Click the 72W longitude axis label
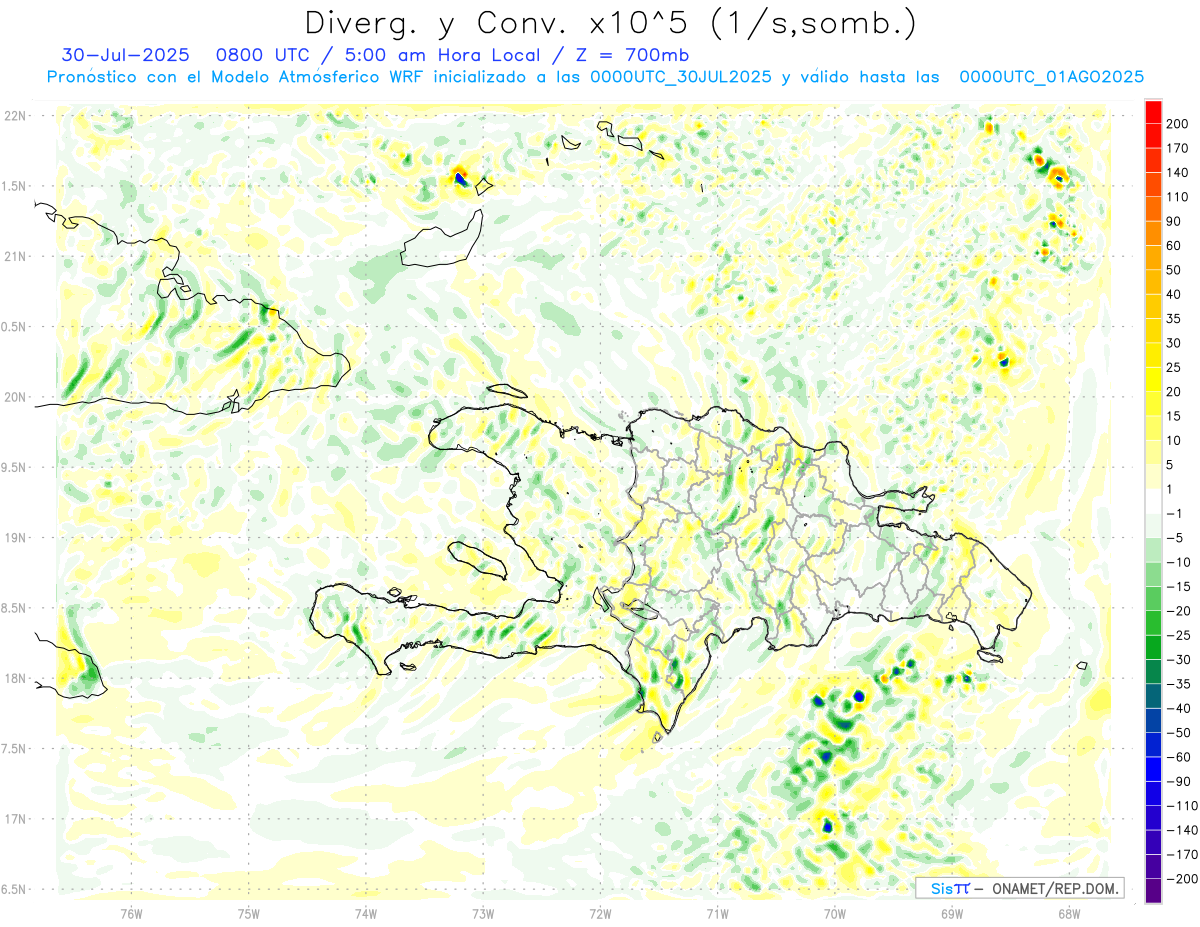This screenshot has height=927, width=1200. (x=600, y=912)
